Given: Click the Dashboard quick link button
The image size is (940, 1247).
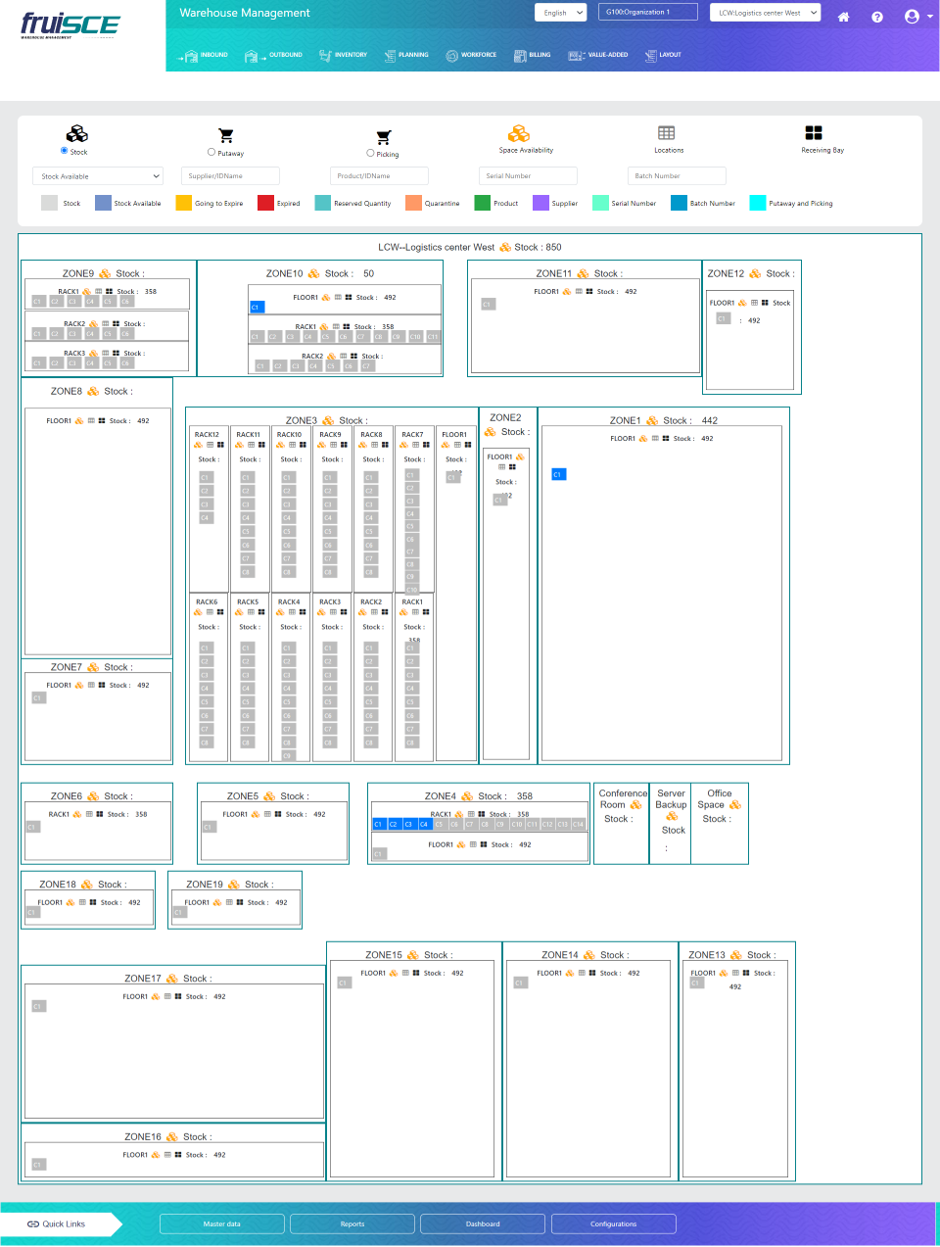Looking at the screenshot, I should [x=482, y=1224].
